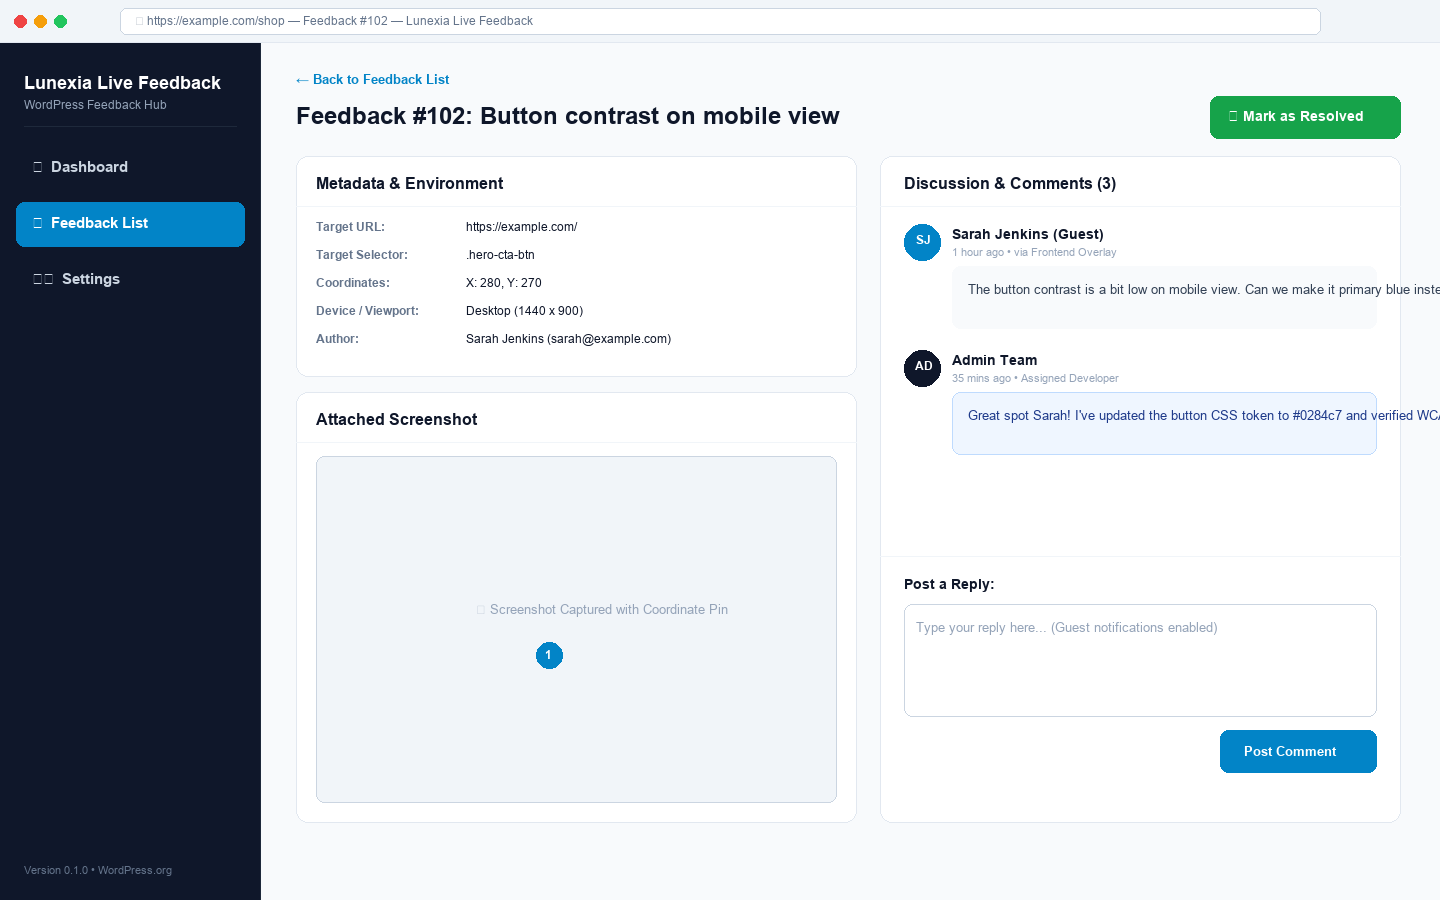
Task: Go back to Feedback List link
Action: pyautogui.click(x=372, y=80)
